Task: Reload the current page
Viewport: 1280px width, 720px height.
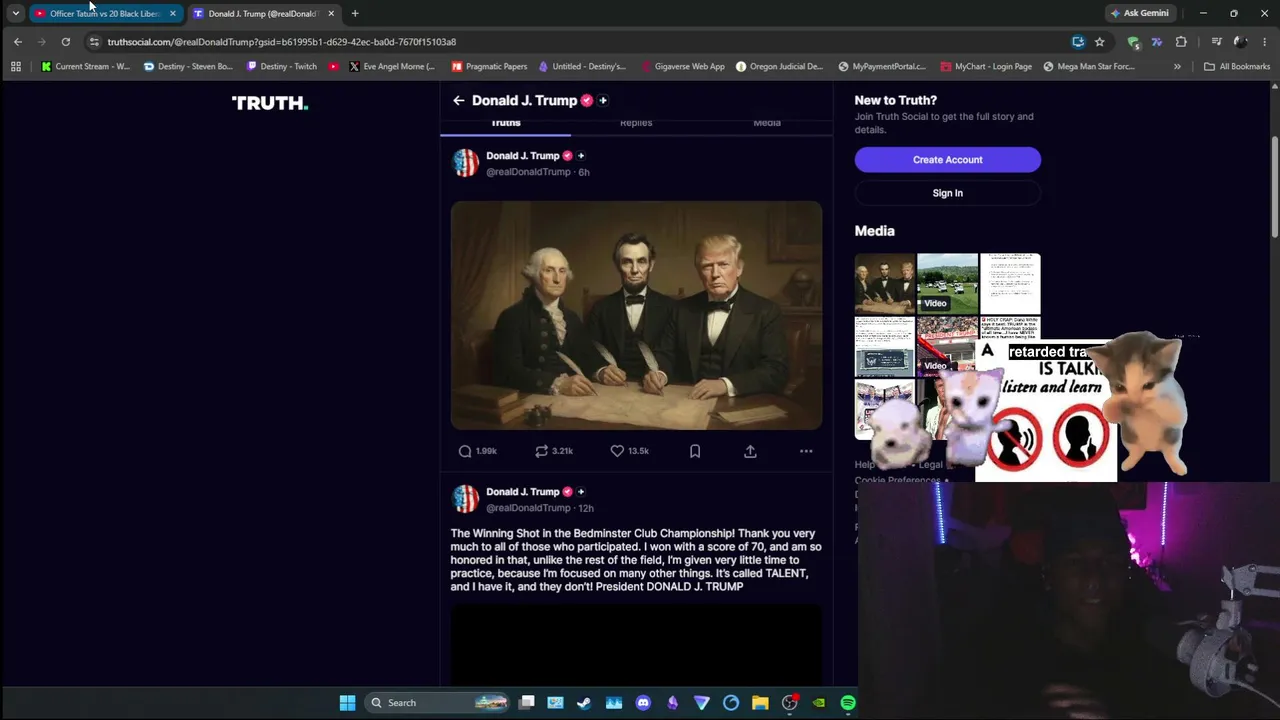Action: (x=66, y=42)
